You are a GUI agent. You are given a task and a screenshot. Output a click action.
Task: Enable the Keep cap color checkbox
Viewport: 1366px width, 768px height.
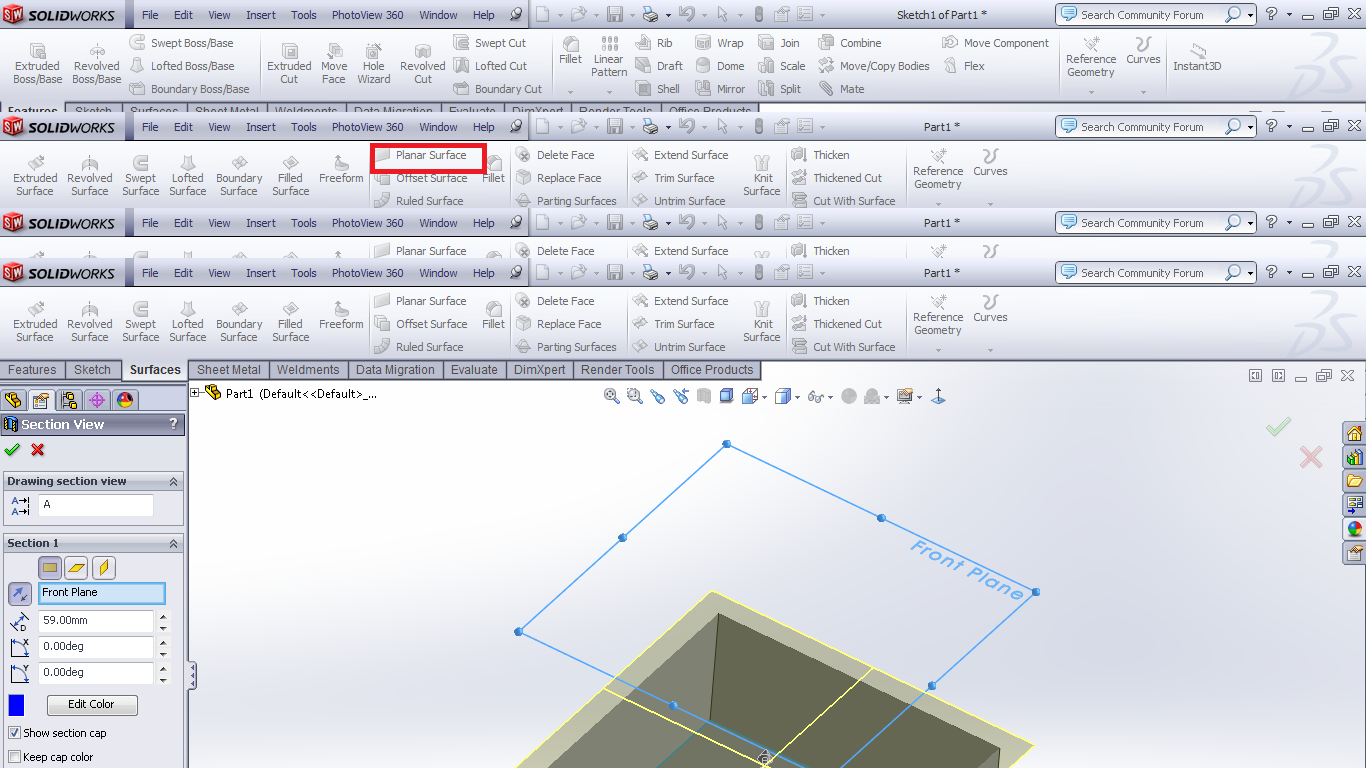click(x=14, y=757)
